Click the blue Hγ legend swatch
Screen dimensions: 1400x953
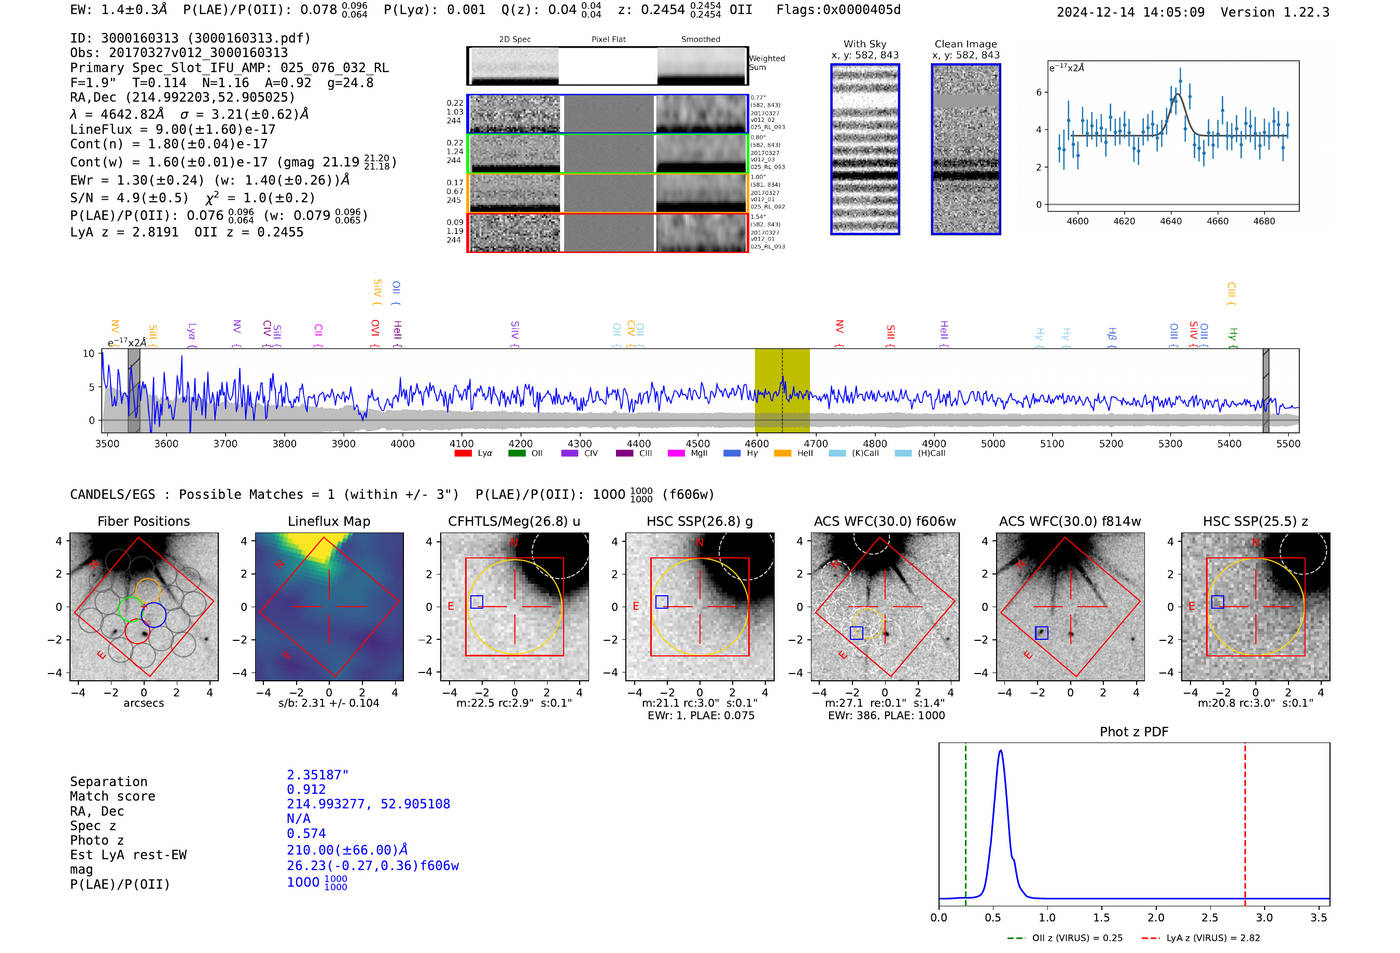tap(732, 453)
